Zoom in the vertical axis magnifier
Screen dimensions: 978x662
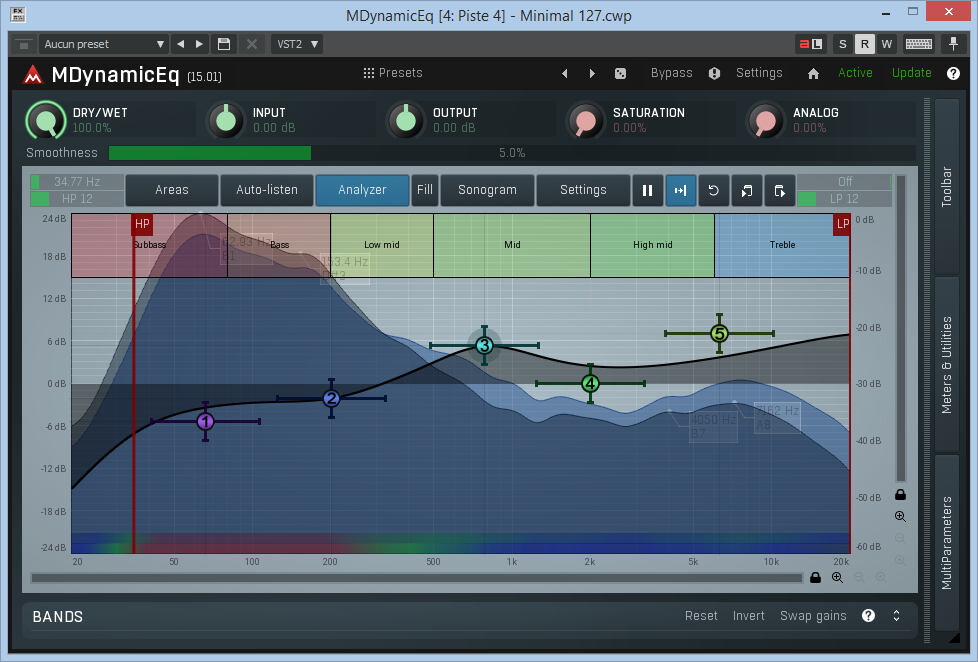click(x=900, y=517)
